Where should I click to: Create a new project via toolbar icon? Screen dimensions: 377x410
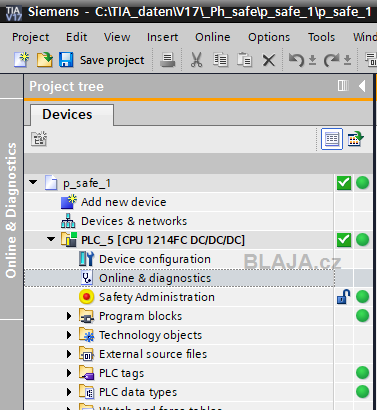[x=21, y=60]
